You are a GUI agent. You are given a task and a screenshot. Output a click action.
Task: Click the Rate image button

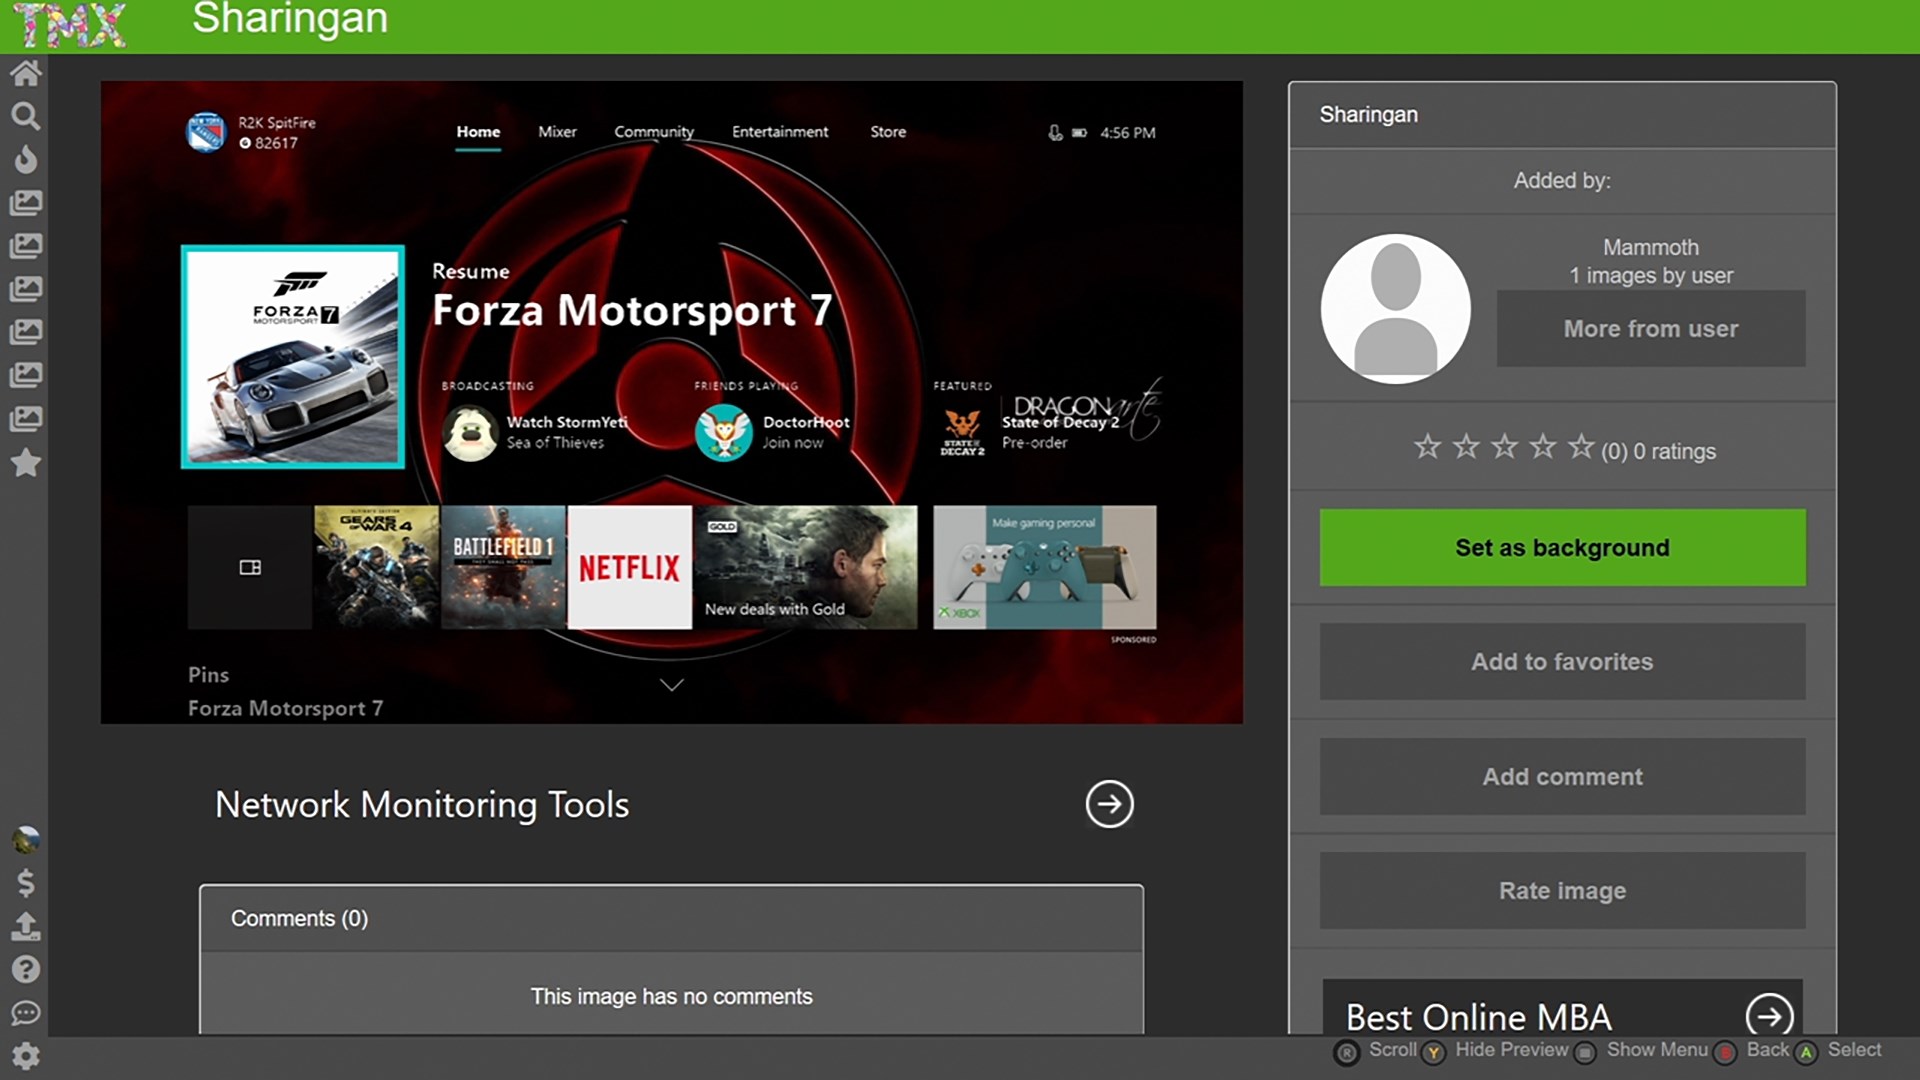(1562, 890)
